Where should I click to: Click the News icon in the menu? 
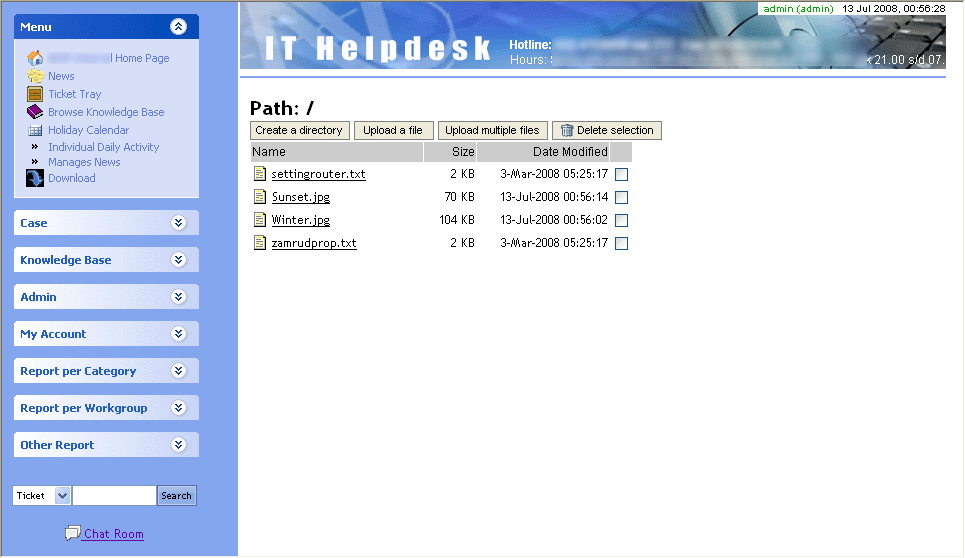pos(35,76)
